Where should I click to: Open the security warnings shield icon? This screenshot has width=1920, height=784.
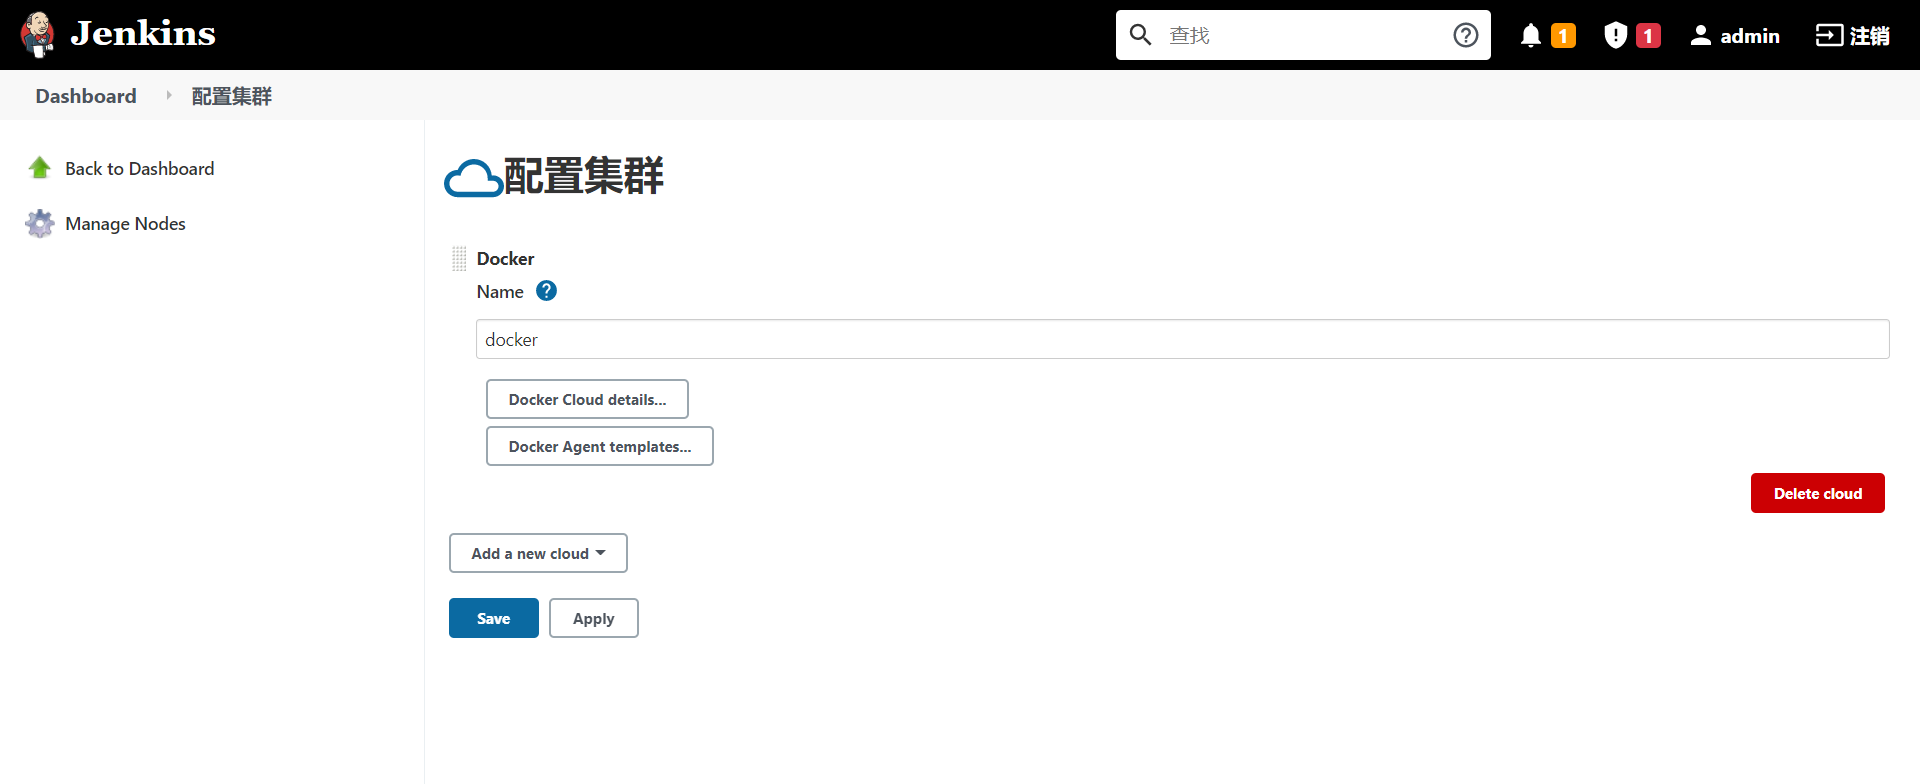point(1615,36)
